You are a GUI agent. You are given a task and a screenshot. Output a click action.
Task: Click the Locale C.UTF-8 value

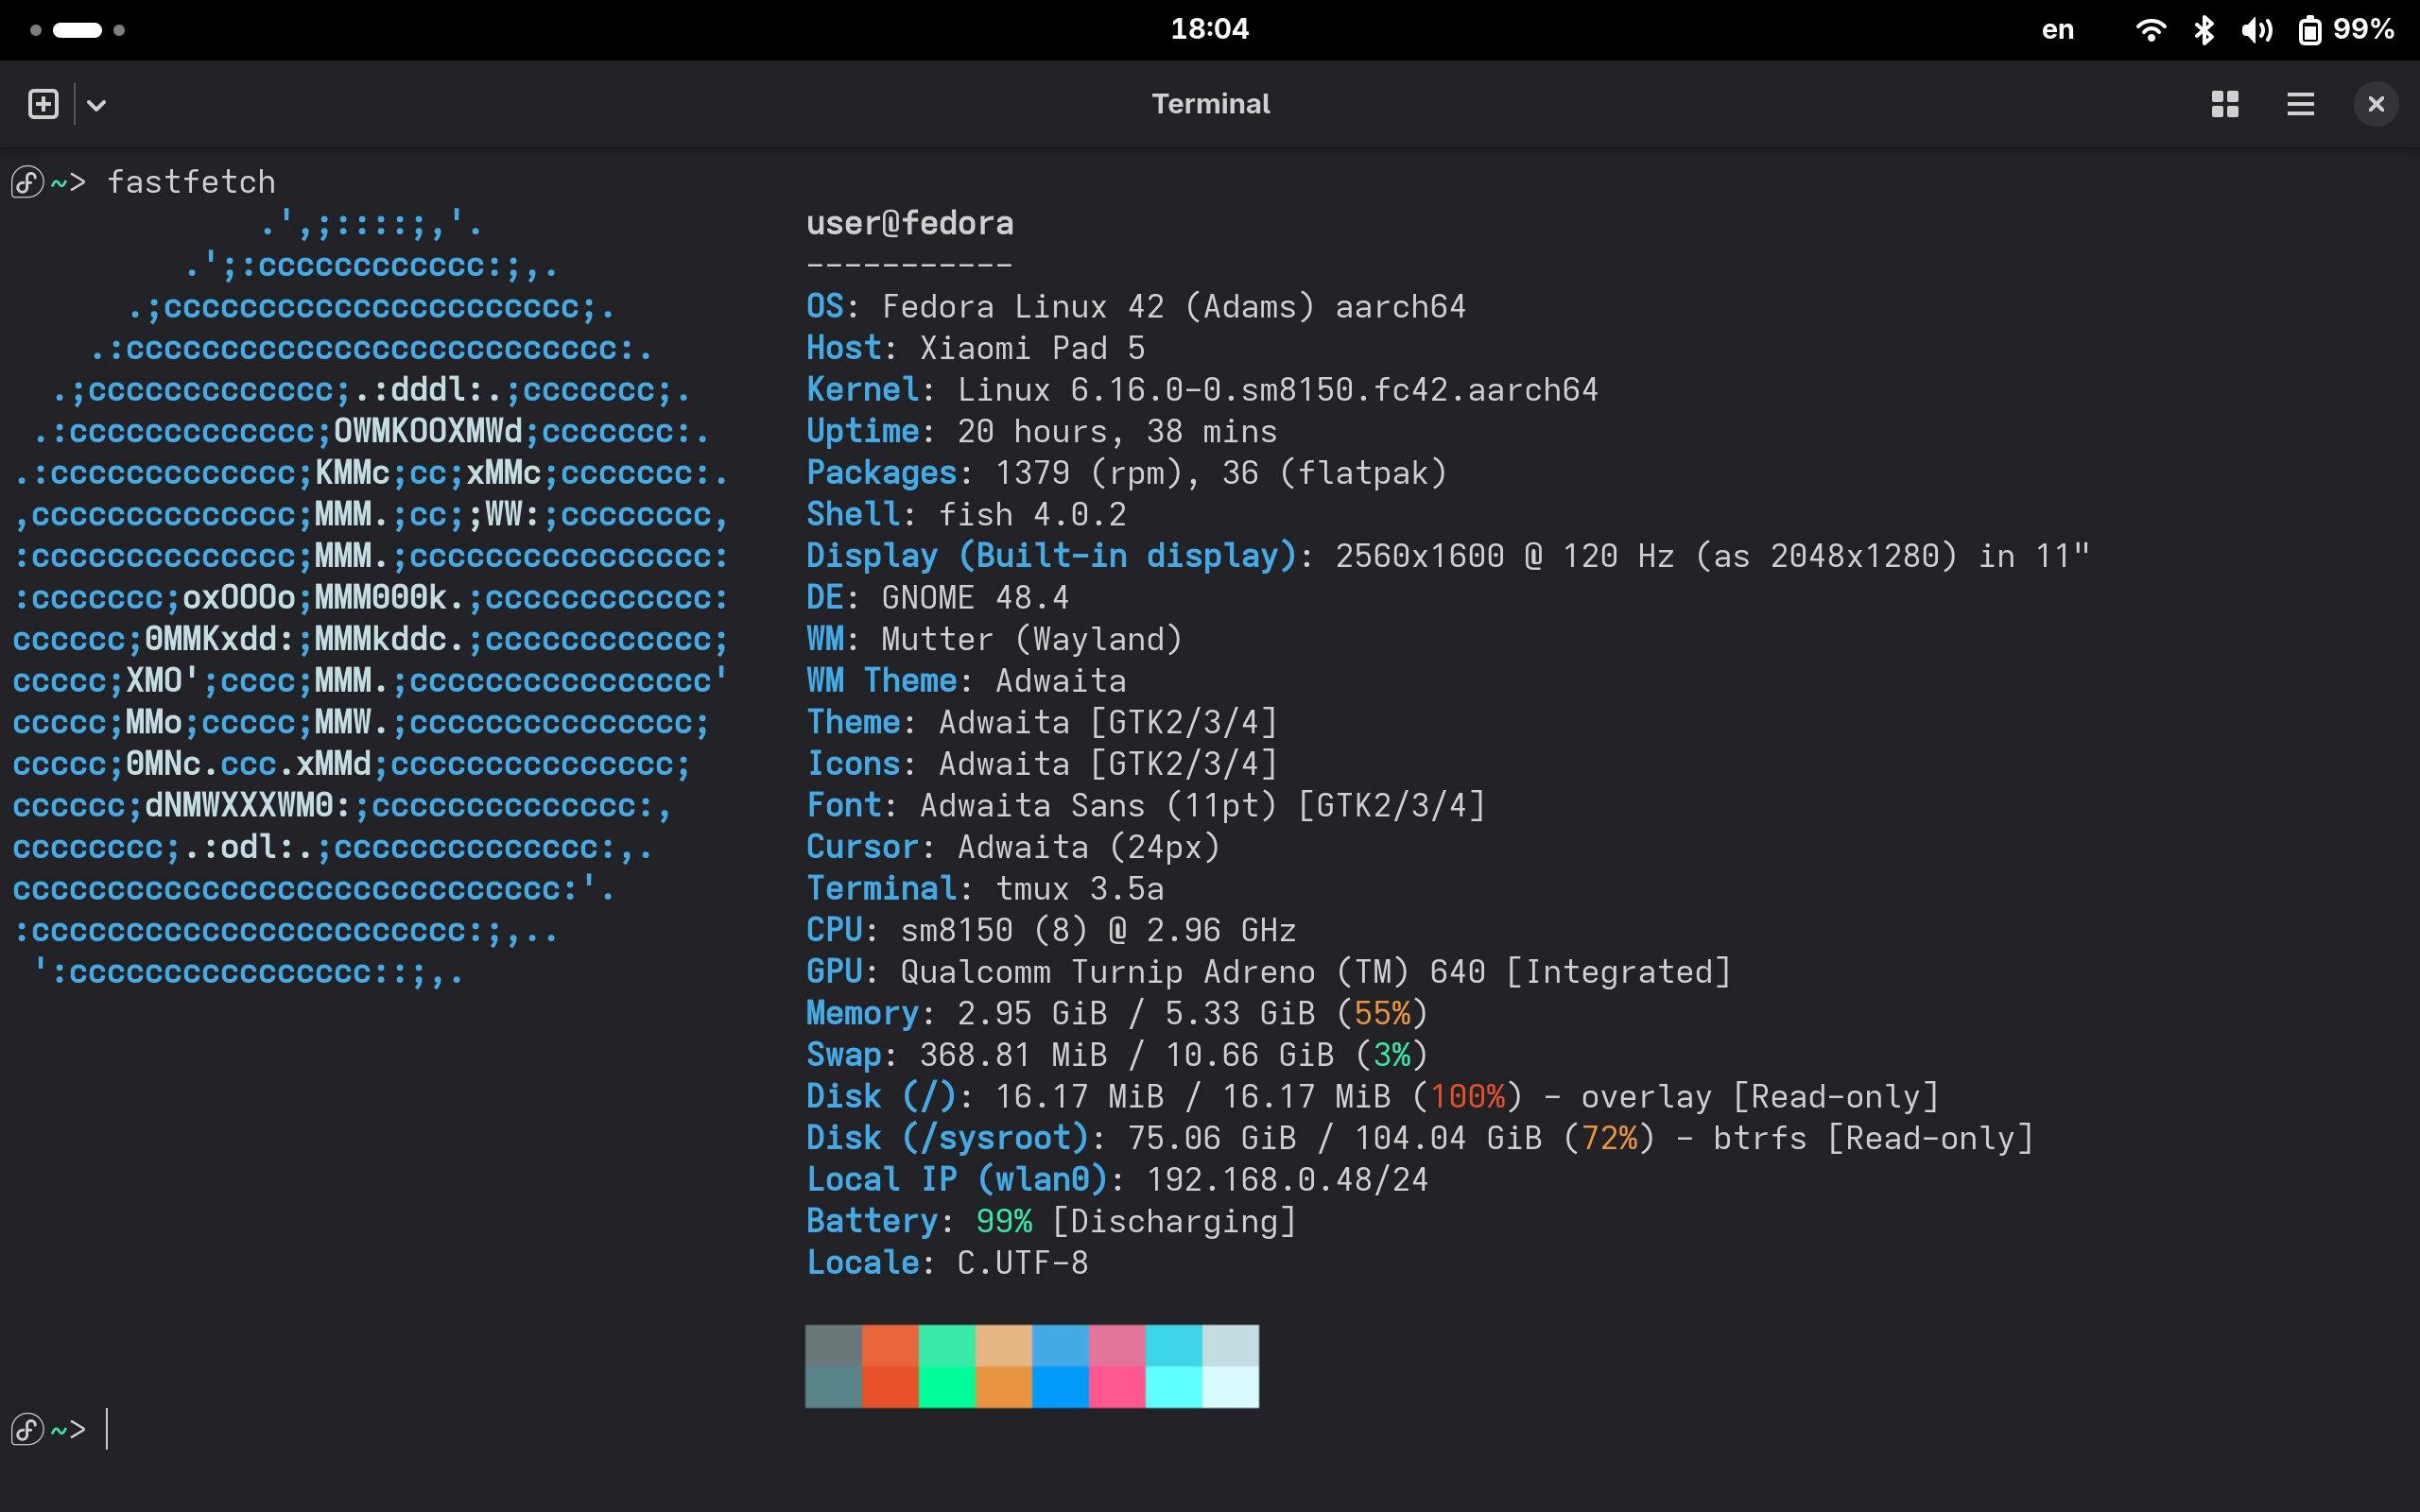(1023, 1263)
